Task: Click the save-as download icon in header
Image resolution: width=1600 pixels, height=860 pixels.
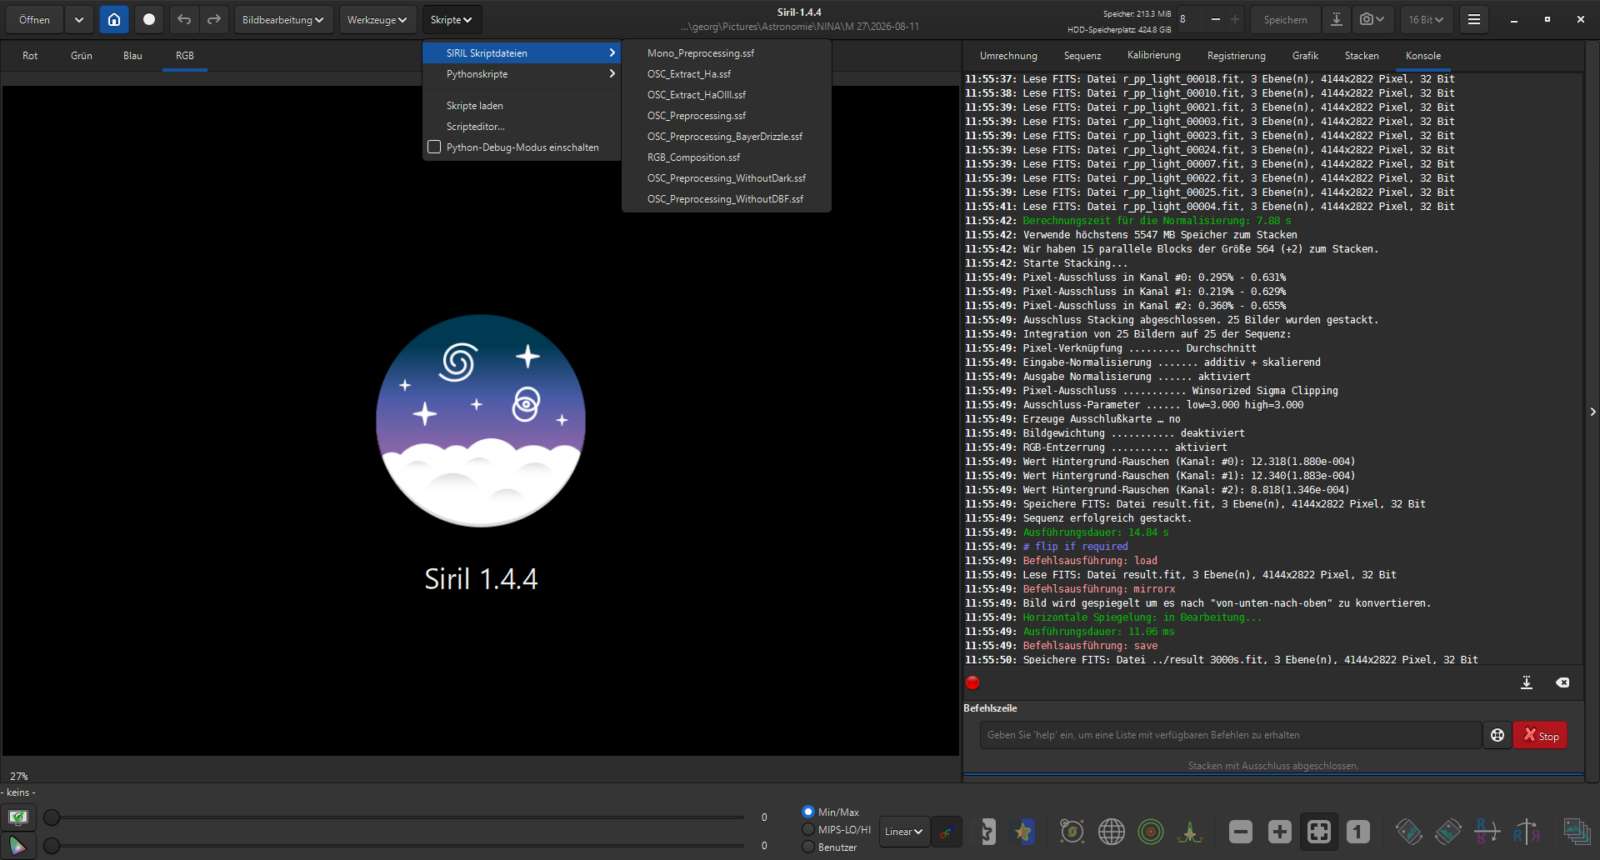Action: [x=1336, y=19]
